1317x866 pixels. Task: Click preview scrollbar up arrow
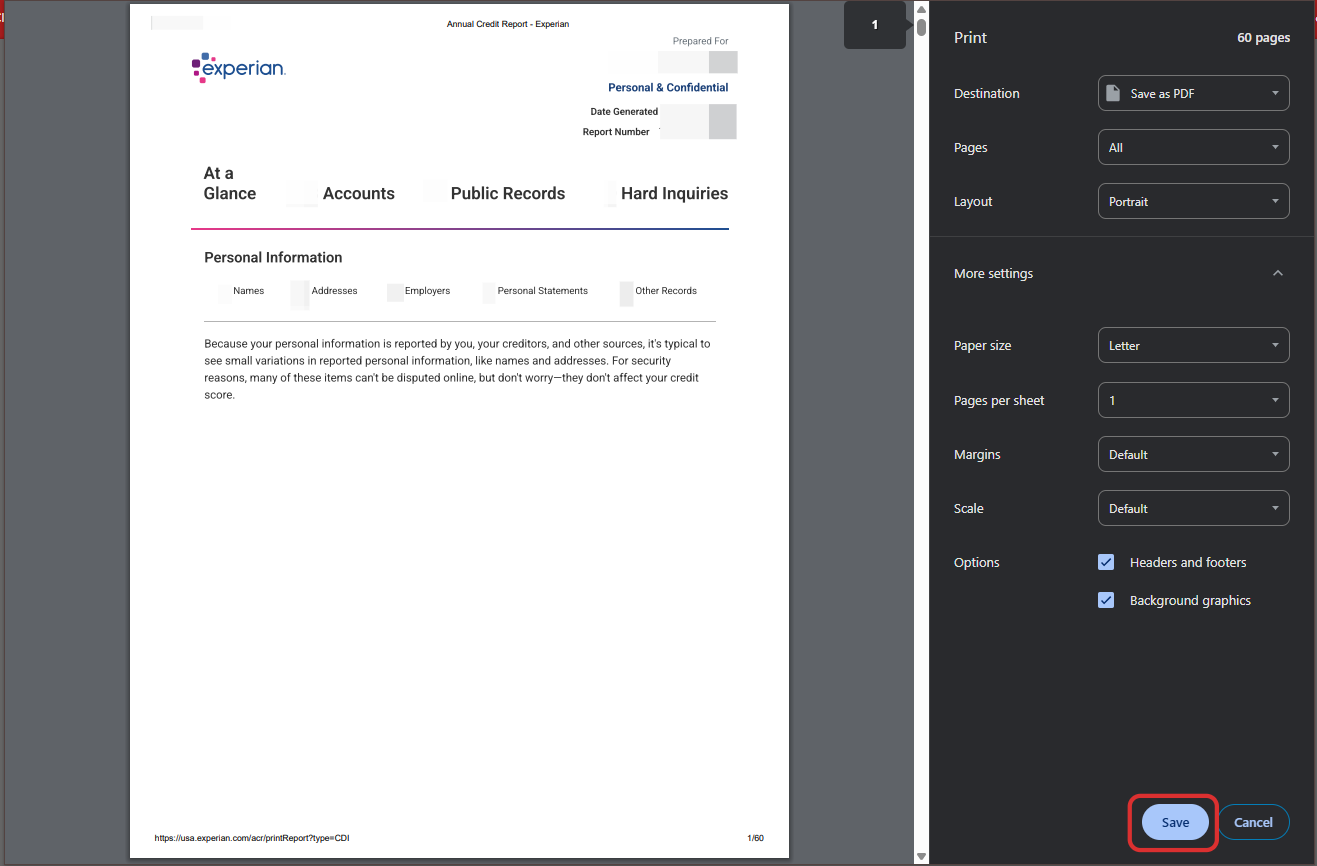tap(921, 9)
